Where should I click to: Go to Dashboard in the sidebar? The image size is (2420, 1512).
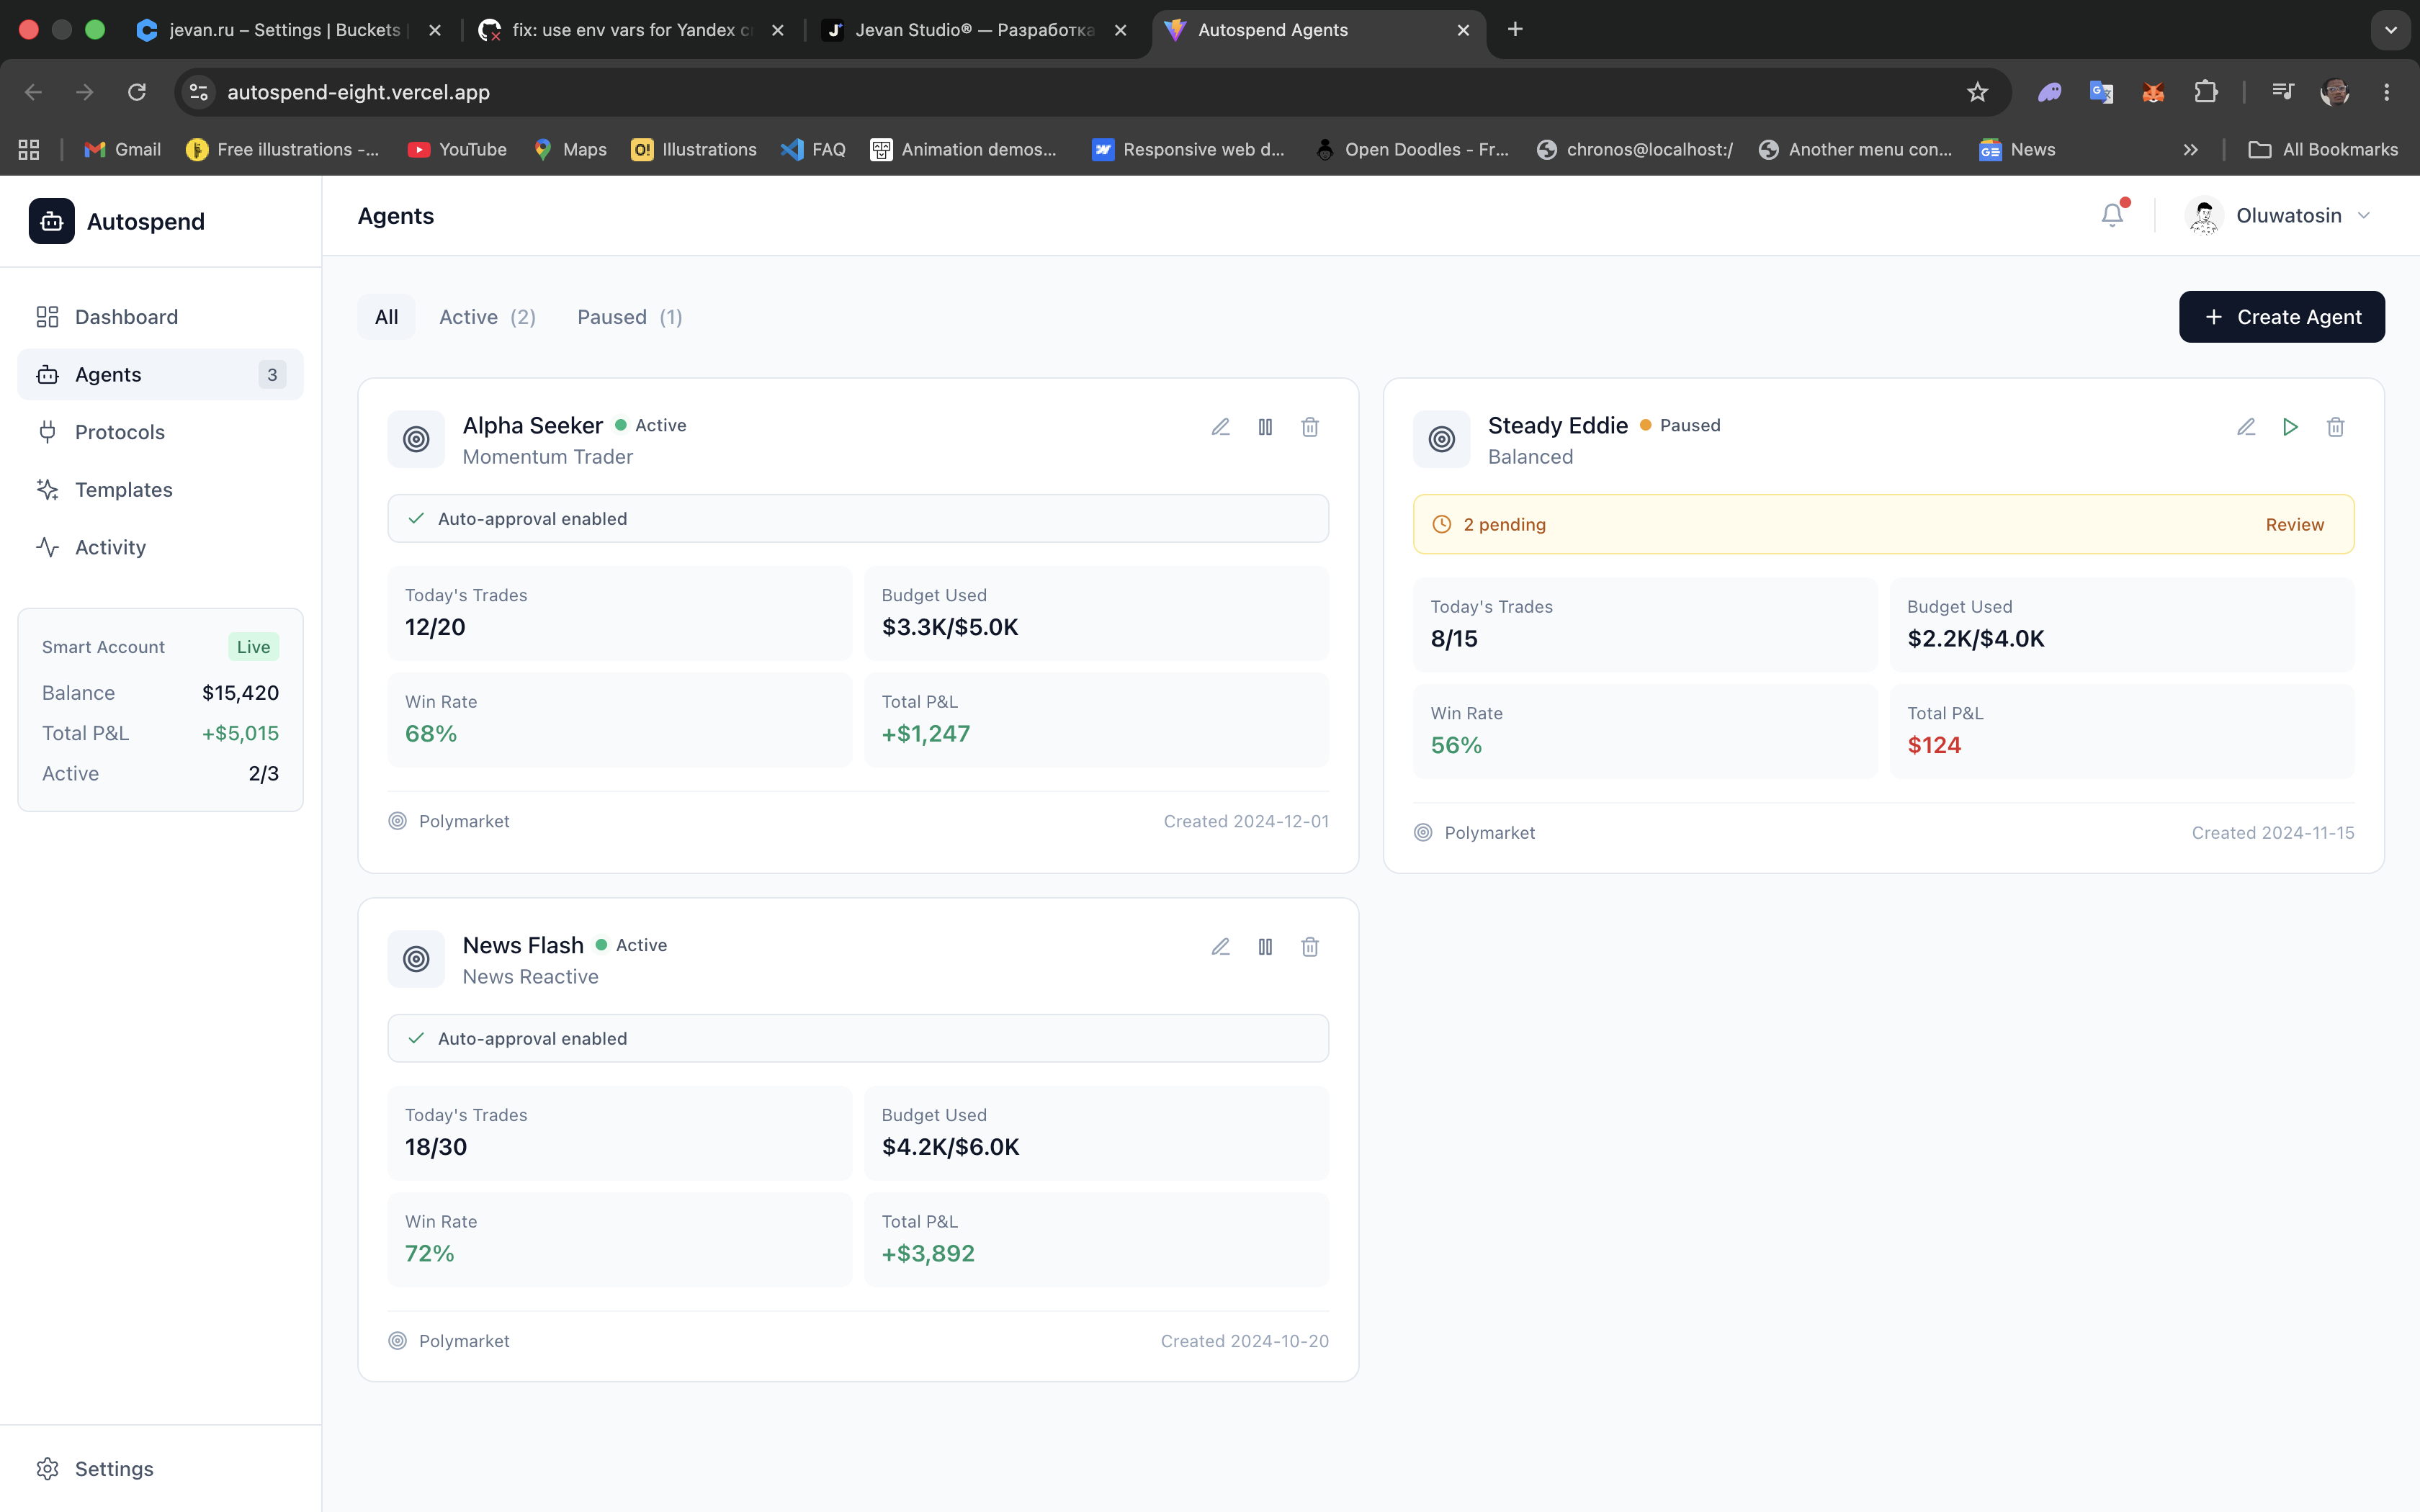coord(160,317)
